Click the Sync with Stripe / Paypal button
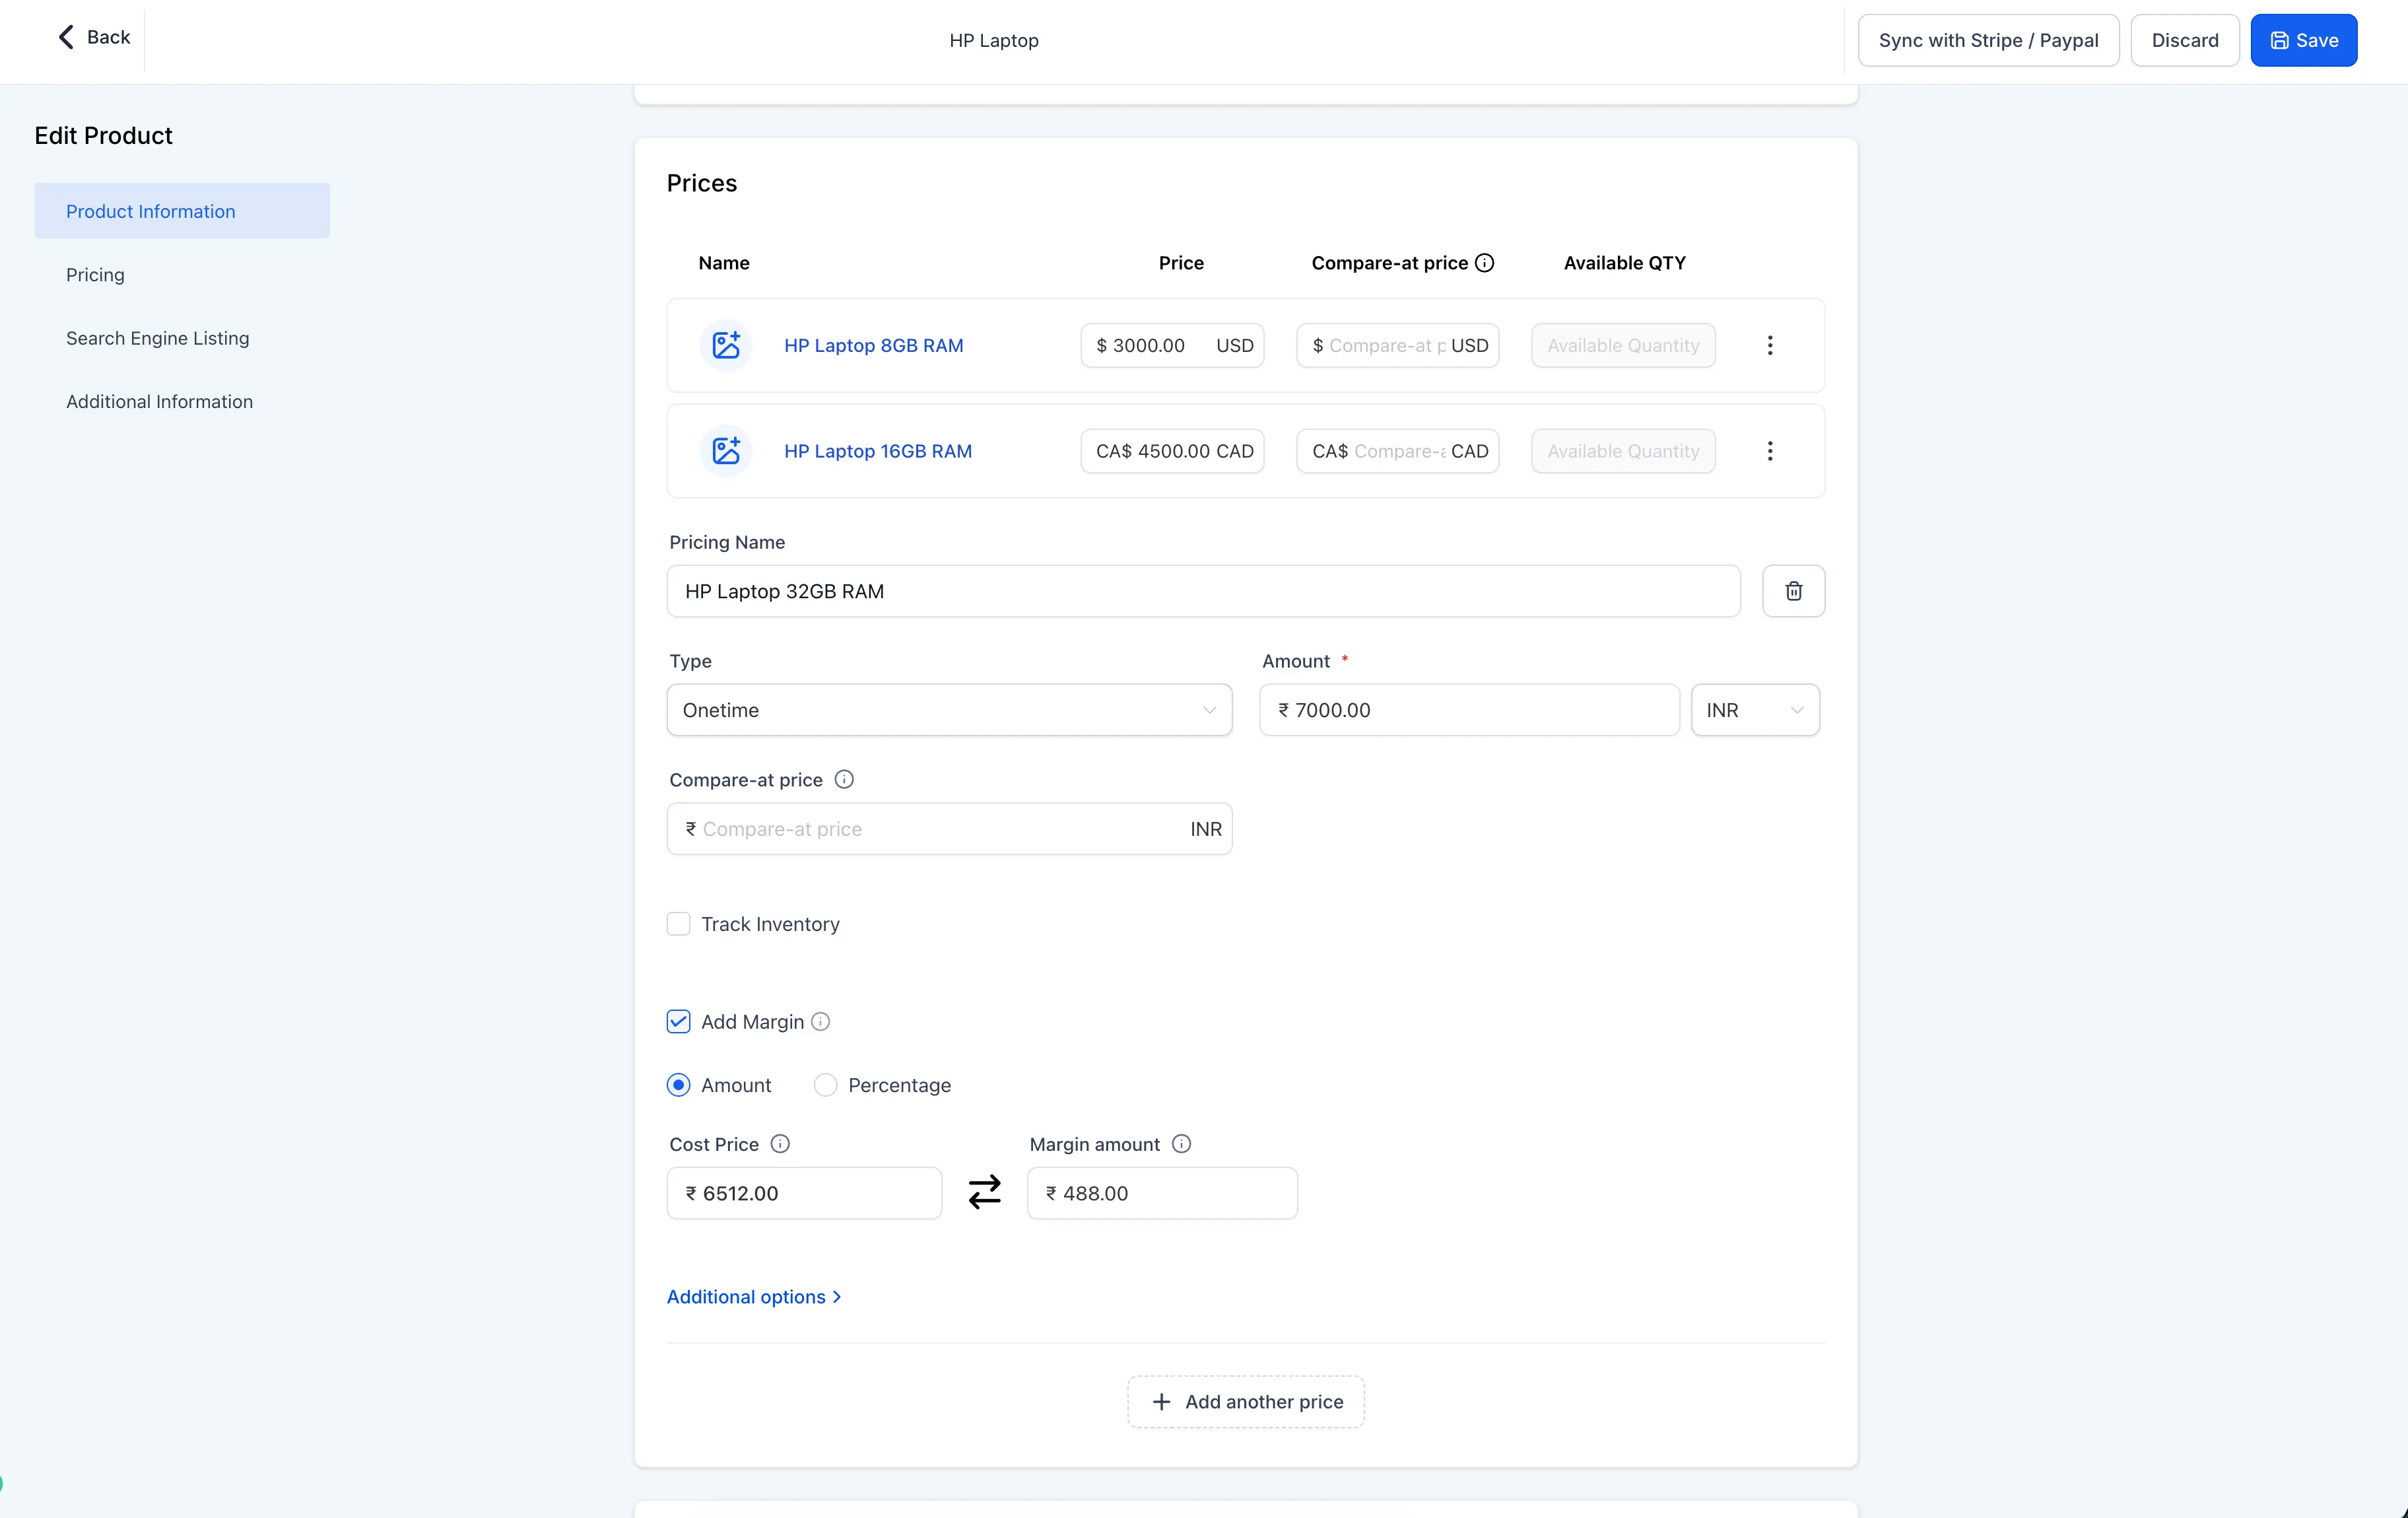The width and height of the screenshot is (2408, 1518). pos(1988,40)
